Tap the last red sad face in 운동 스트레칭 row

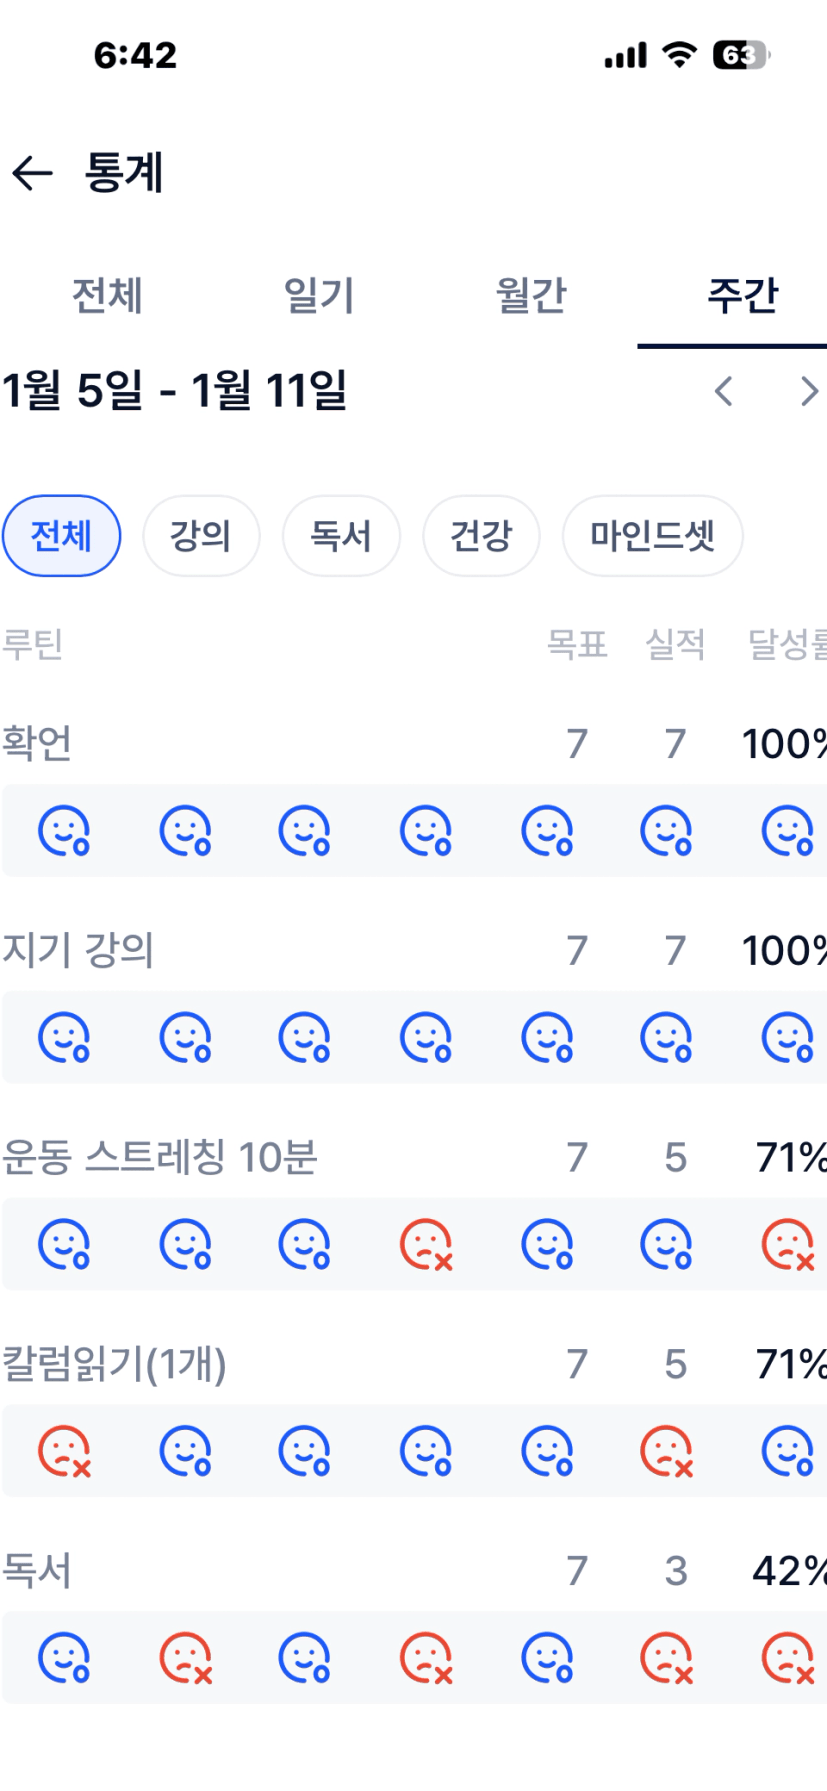[788, 1245]
